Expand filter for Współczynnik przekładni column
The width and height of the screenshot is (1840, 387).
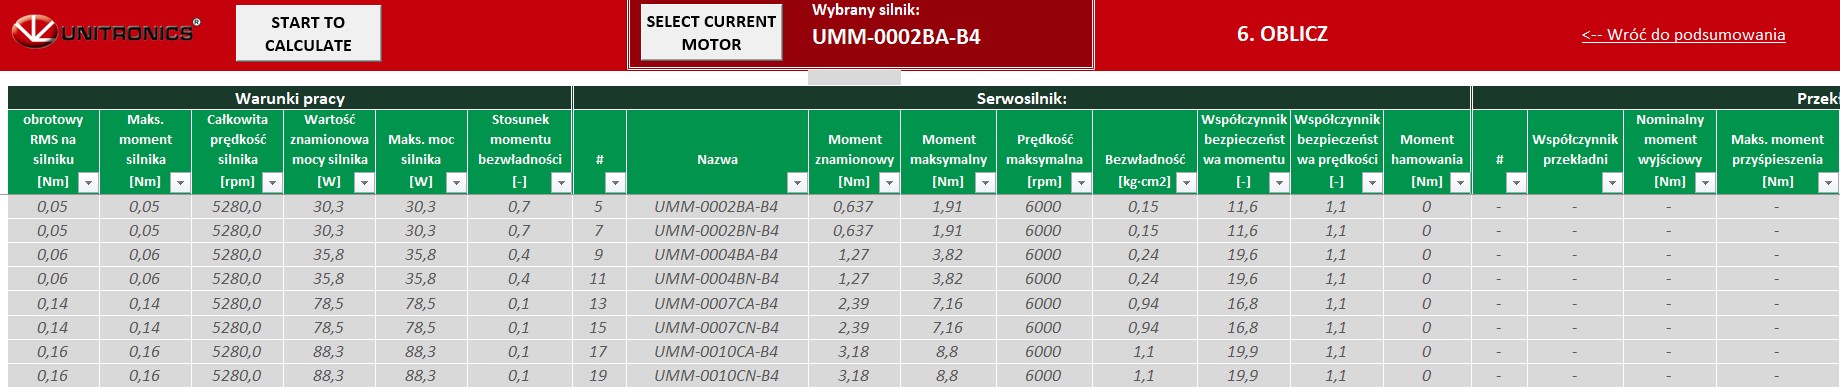[x=1611, y=182]
